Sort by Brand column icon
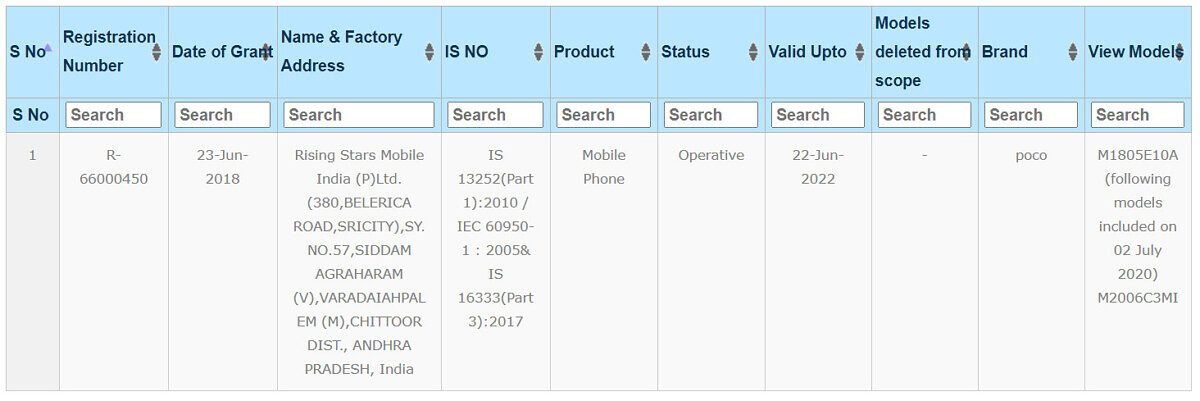1200x401 pixels. tap(1073, 52)
